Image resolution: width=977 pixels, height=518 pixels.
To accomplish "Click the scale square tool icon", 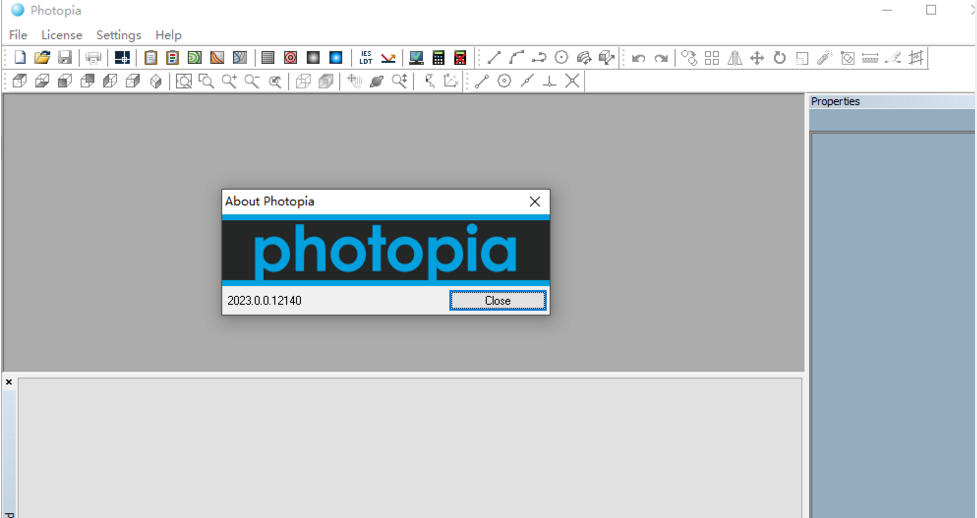I will click(x=802, y=58).
